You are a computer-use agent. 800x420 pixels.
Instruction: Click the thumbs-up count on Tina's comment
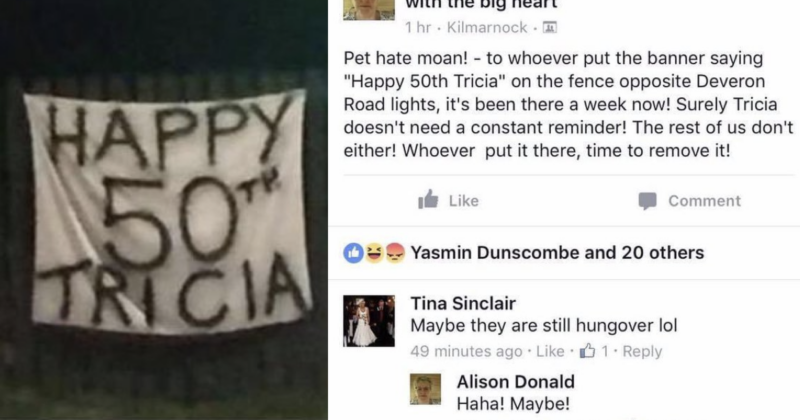(x=594, y=351)
